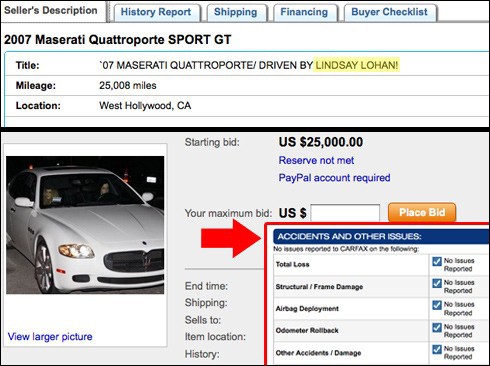
Task: Open the Financing tab
Action: (304, 12)
